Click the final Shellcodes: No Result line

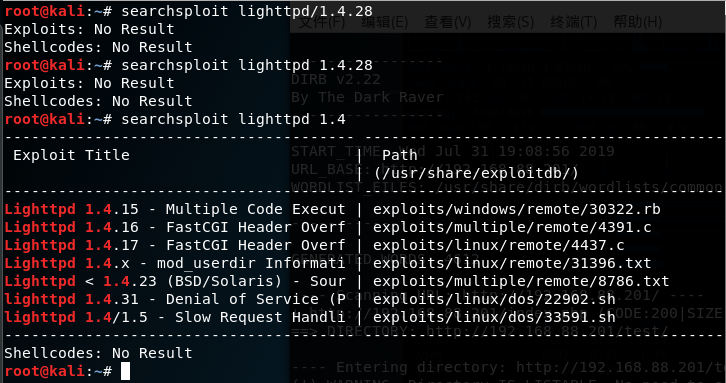(98, 353)
